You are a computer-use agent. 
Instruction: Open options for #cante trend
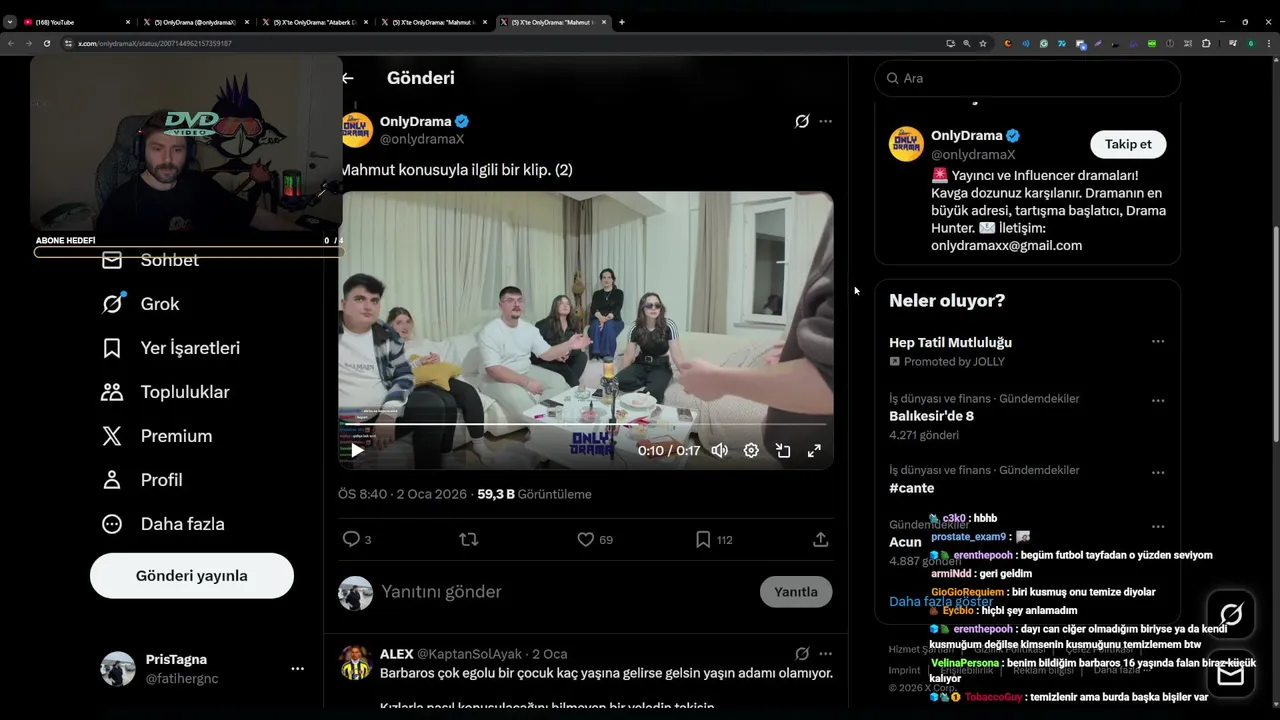[1158, 472]
